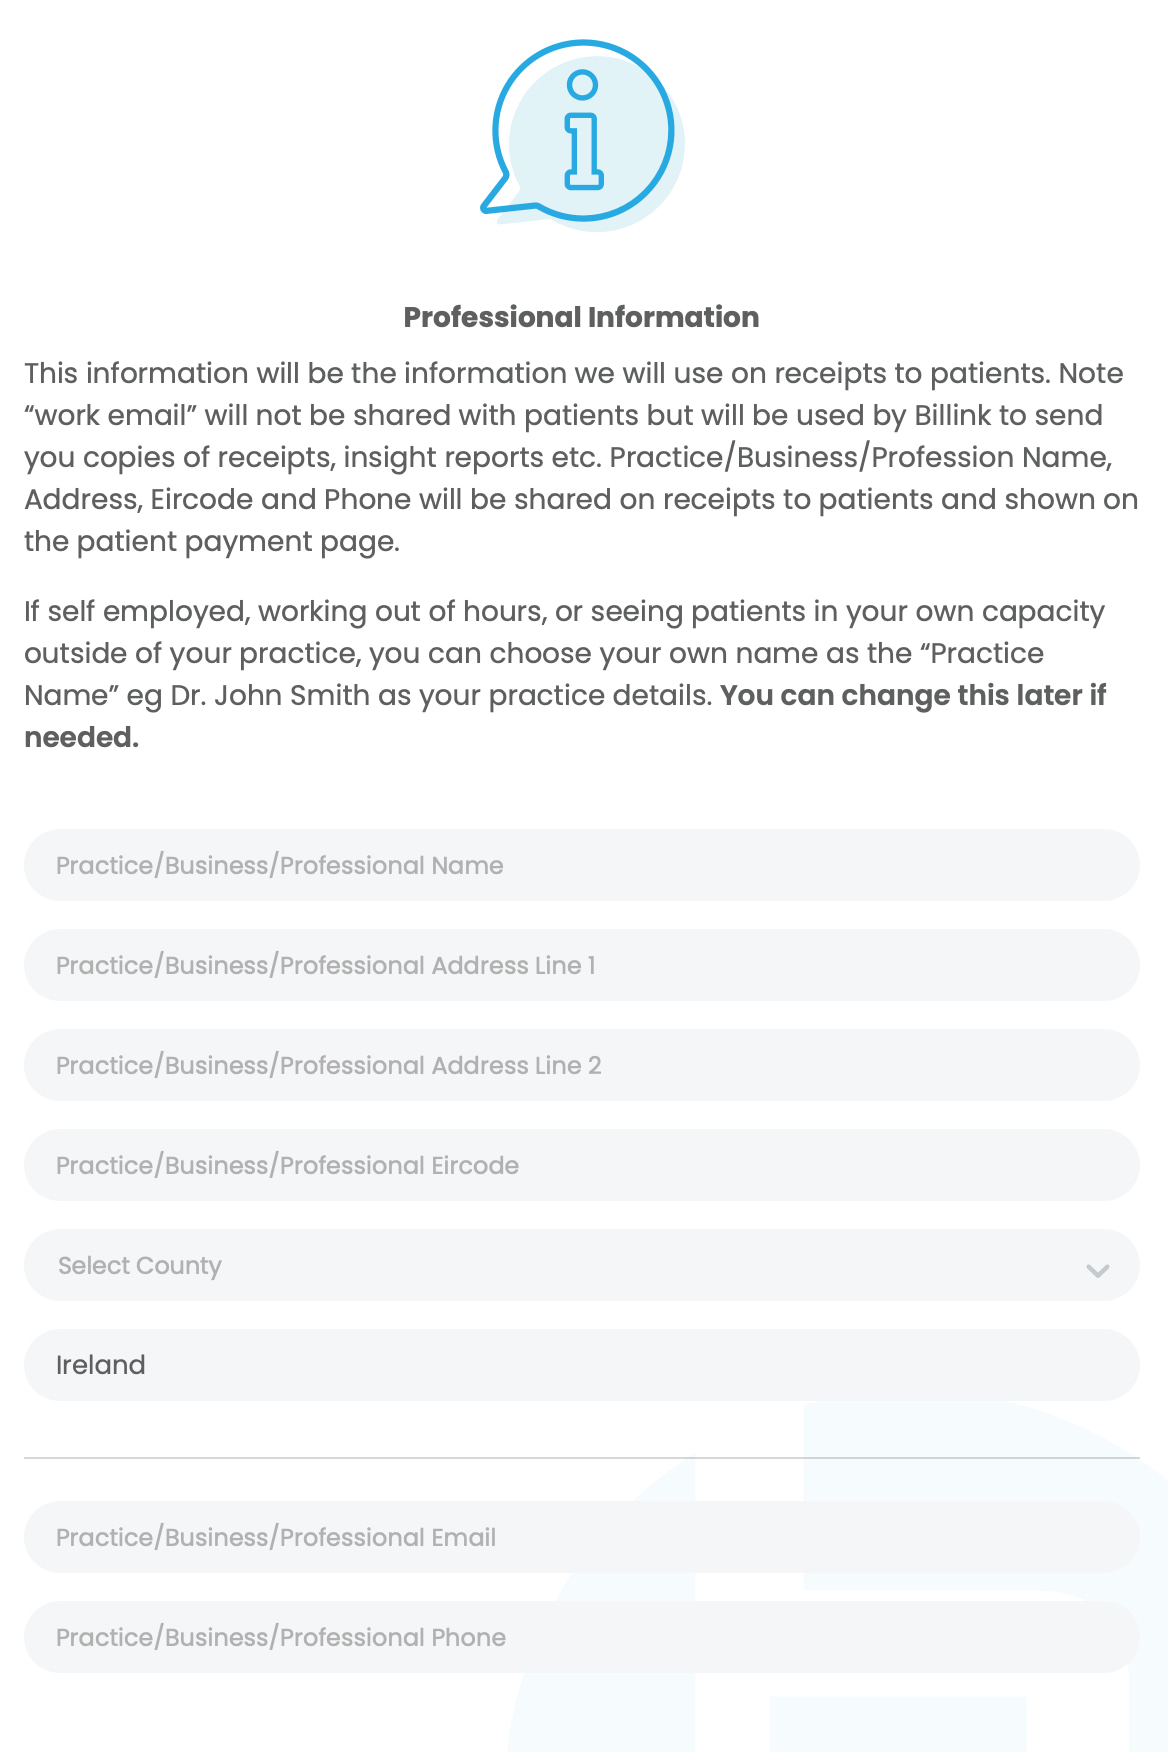The height and width of the screenshot is (1752, 1168).
Task: Click the Practice/Business/Professional Phone field
Action: pyautogui.click(x=580, y=1637)
